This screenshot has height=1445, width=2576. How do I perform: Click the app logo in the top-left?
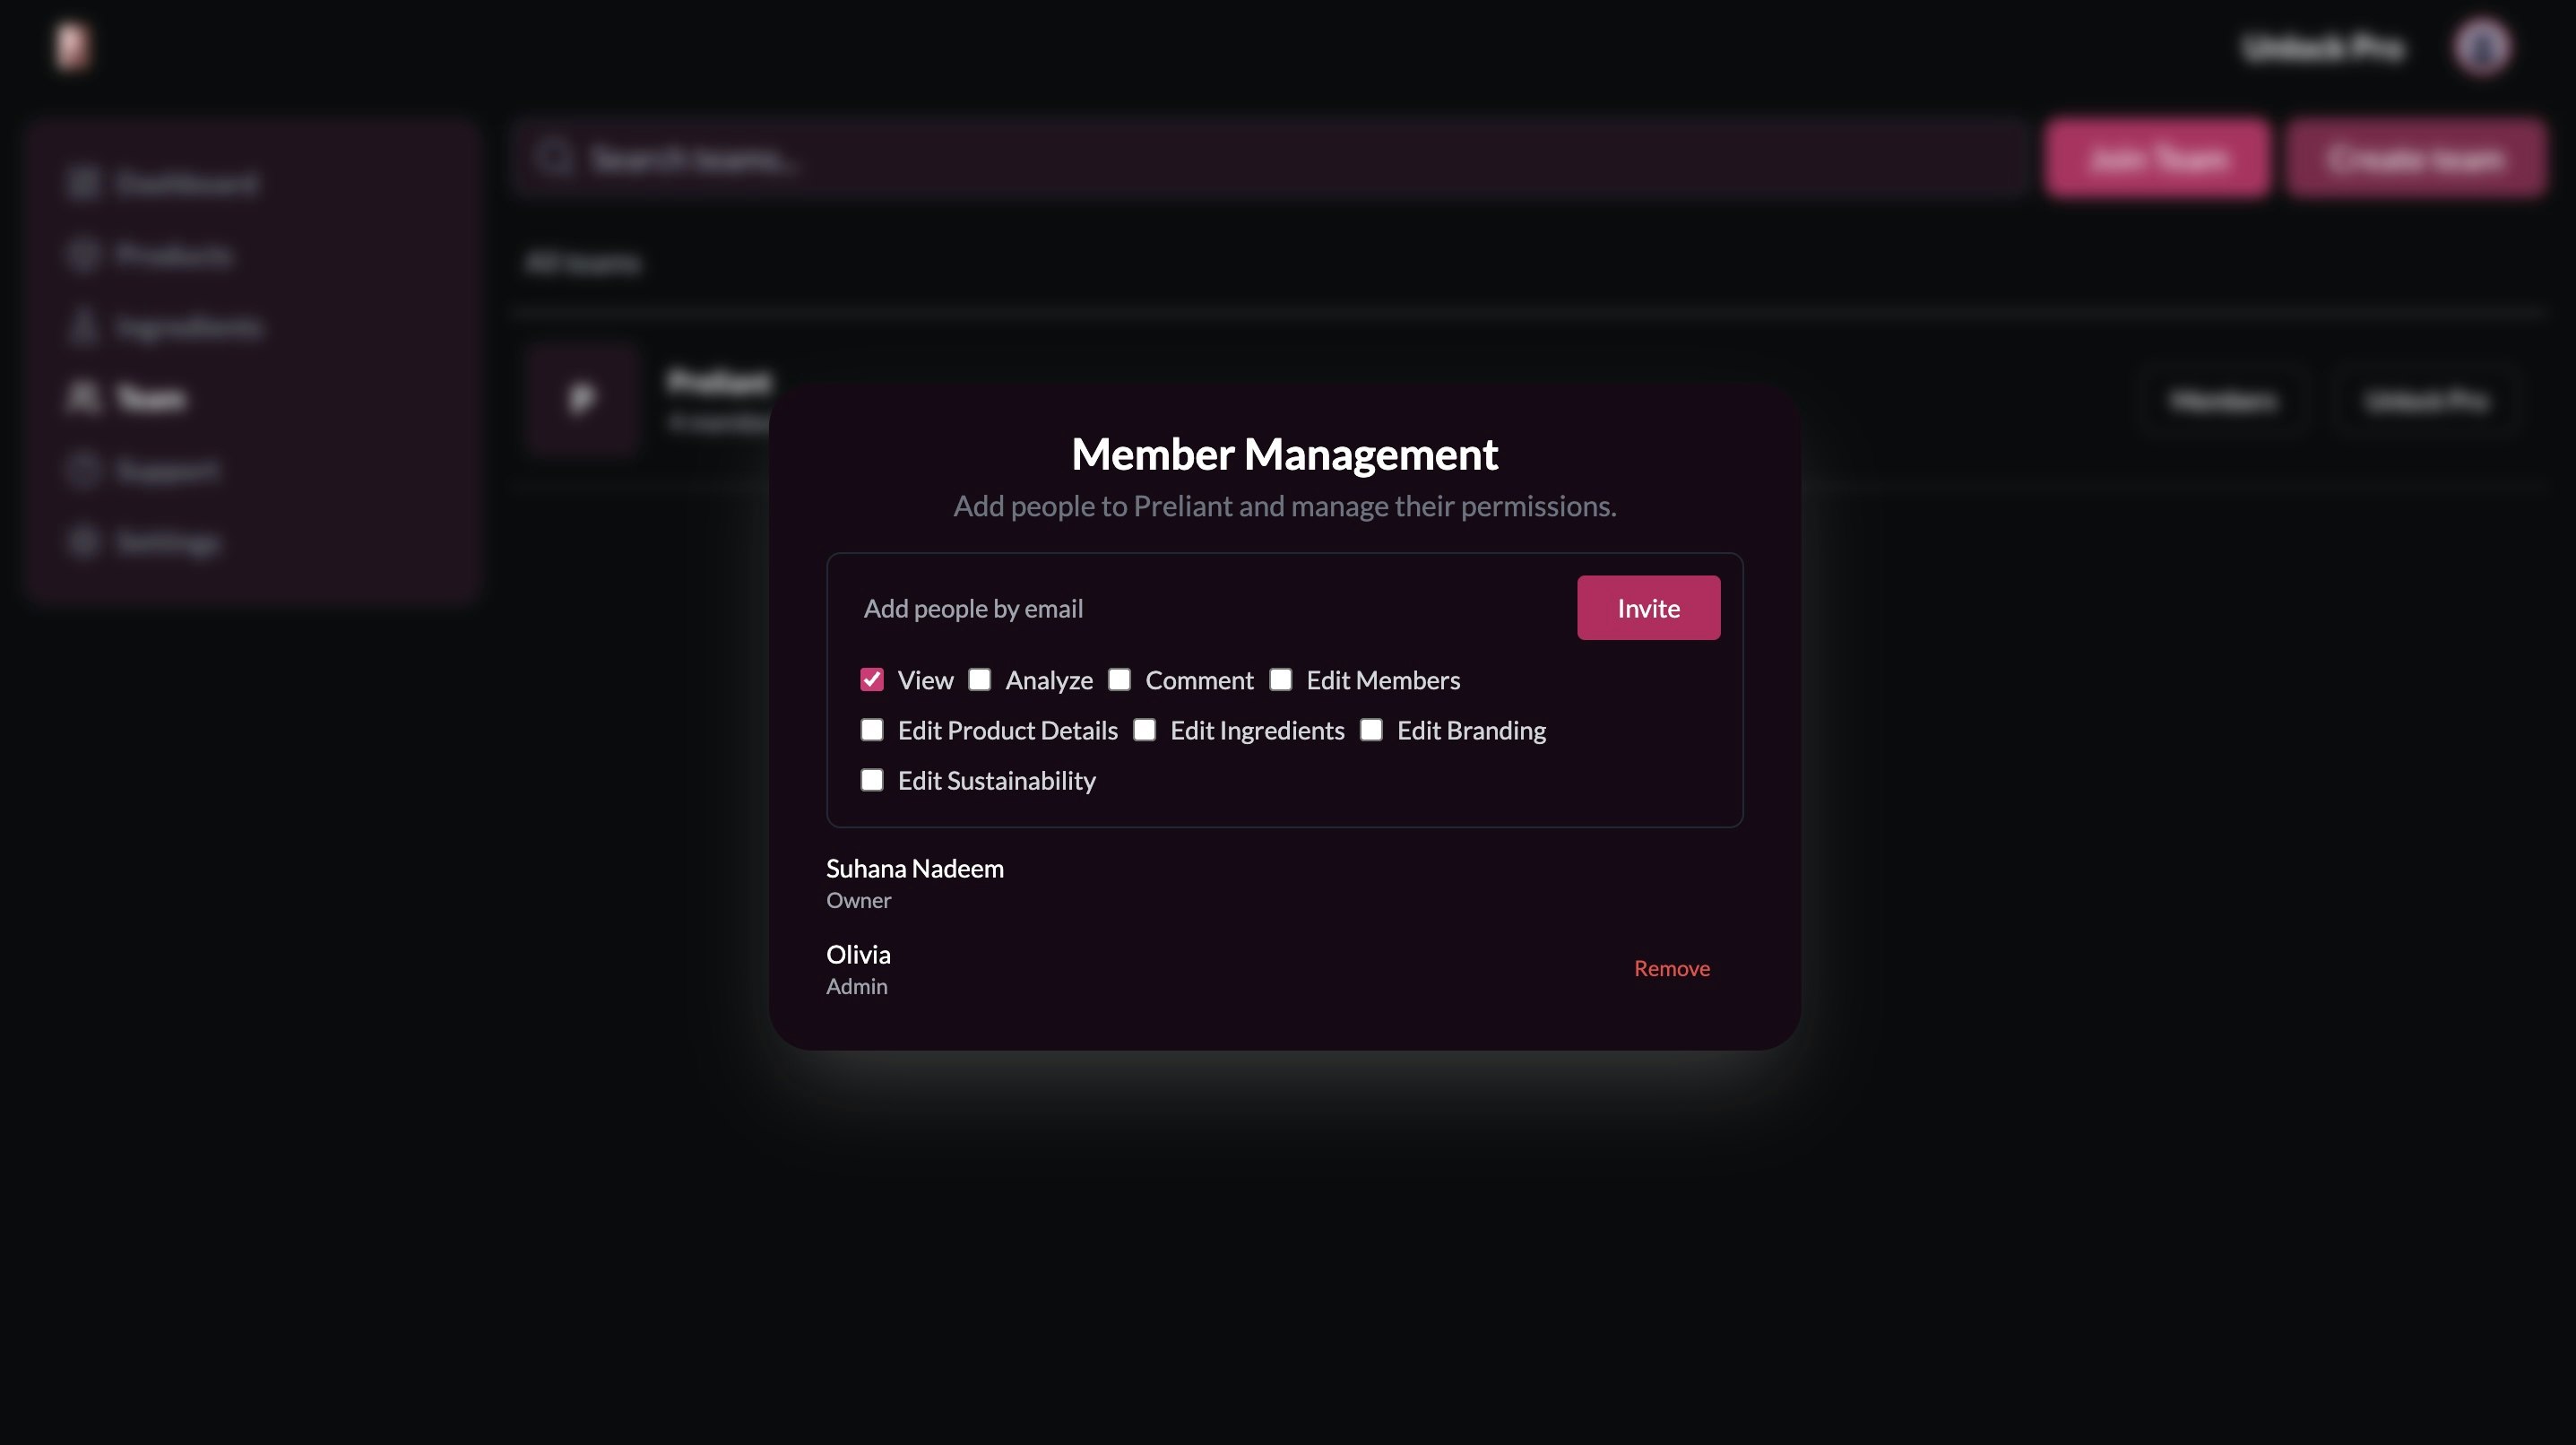72,47
